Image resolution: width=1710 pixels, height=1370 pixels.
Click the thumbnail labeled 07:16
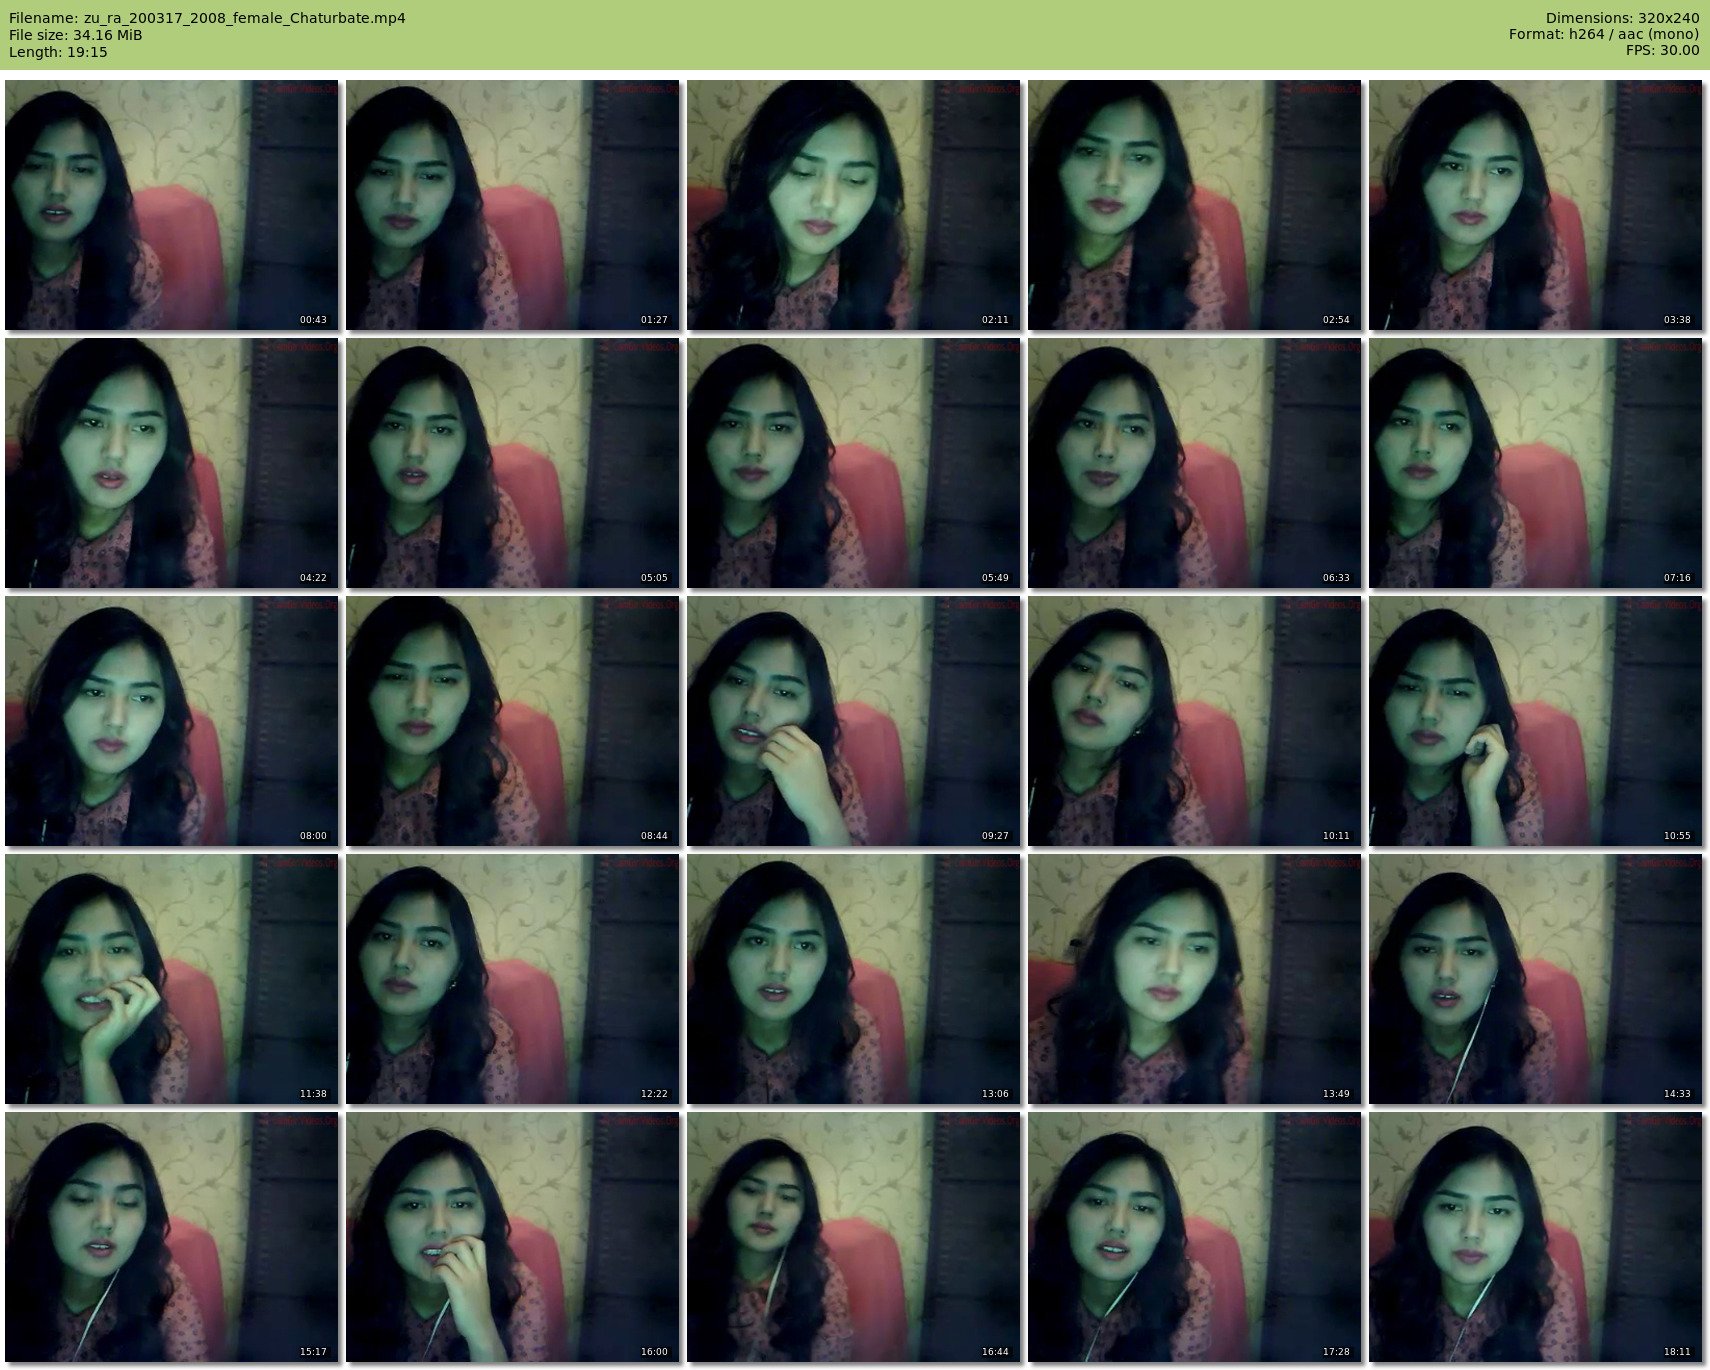point(1535,463)
